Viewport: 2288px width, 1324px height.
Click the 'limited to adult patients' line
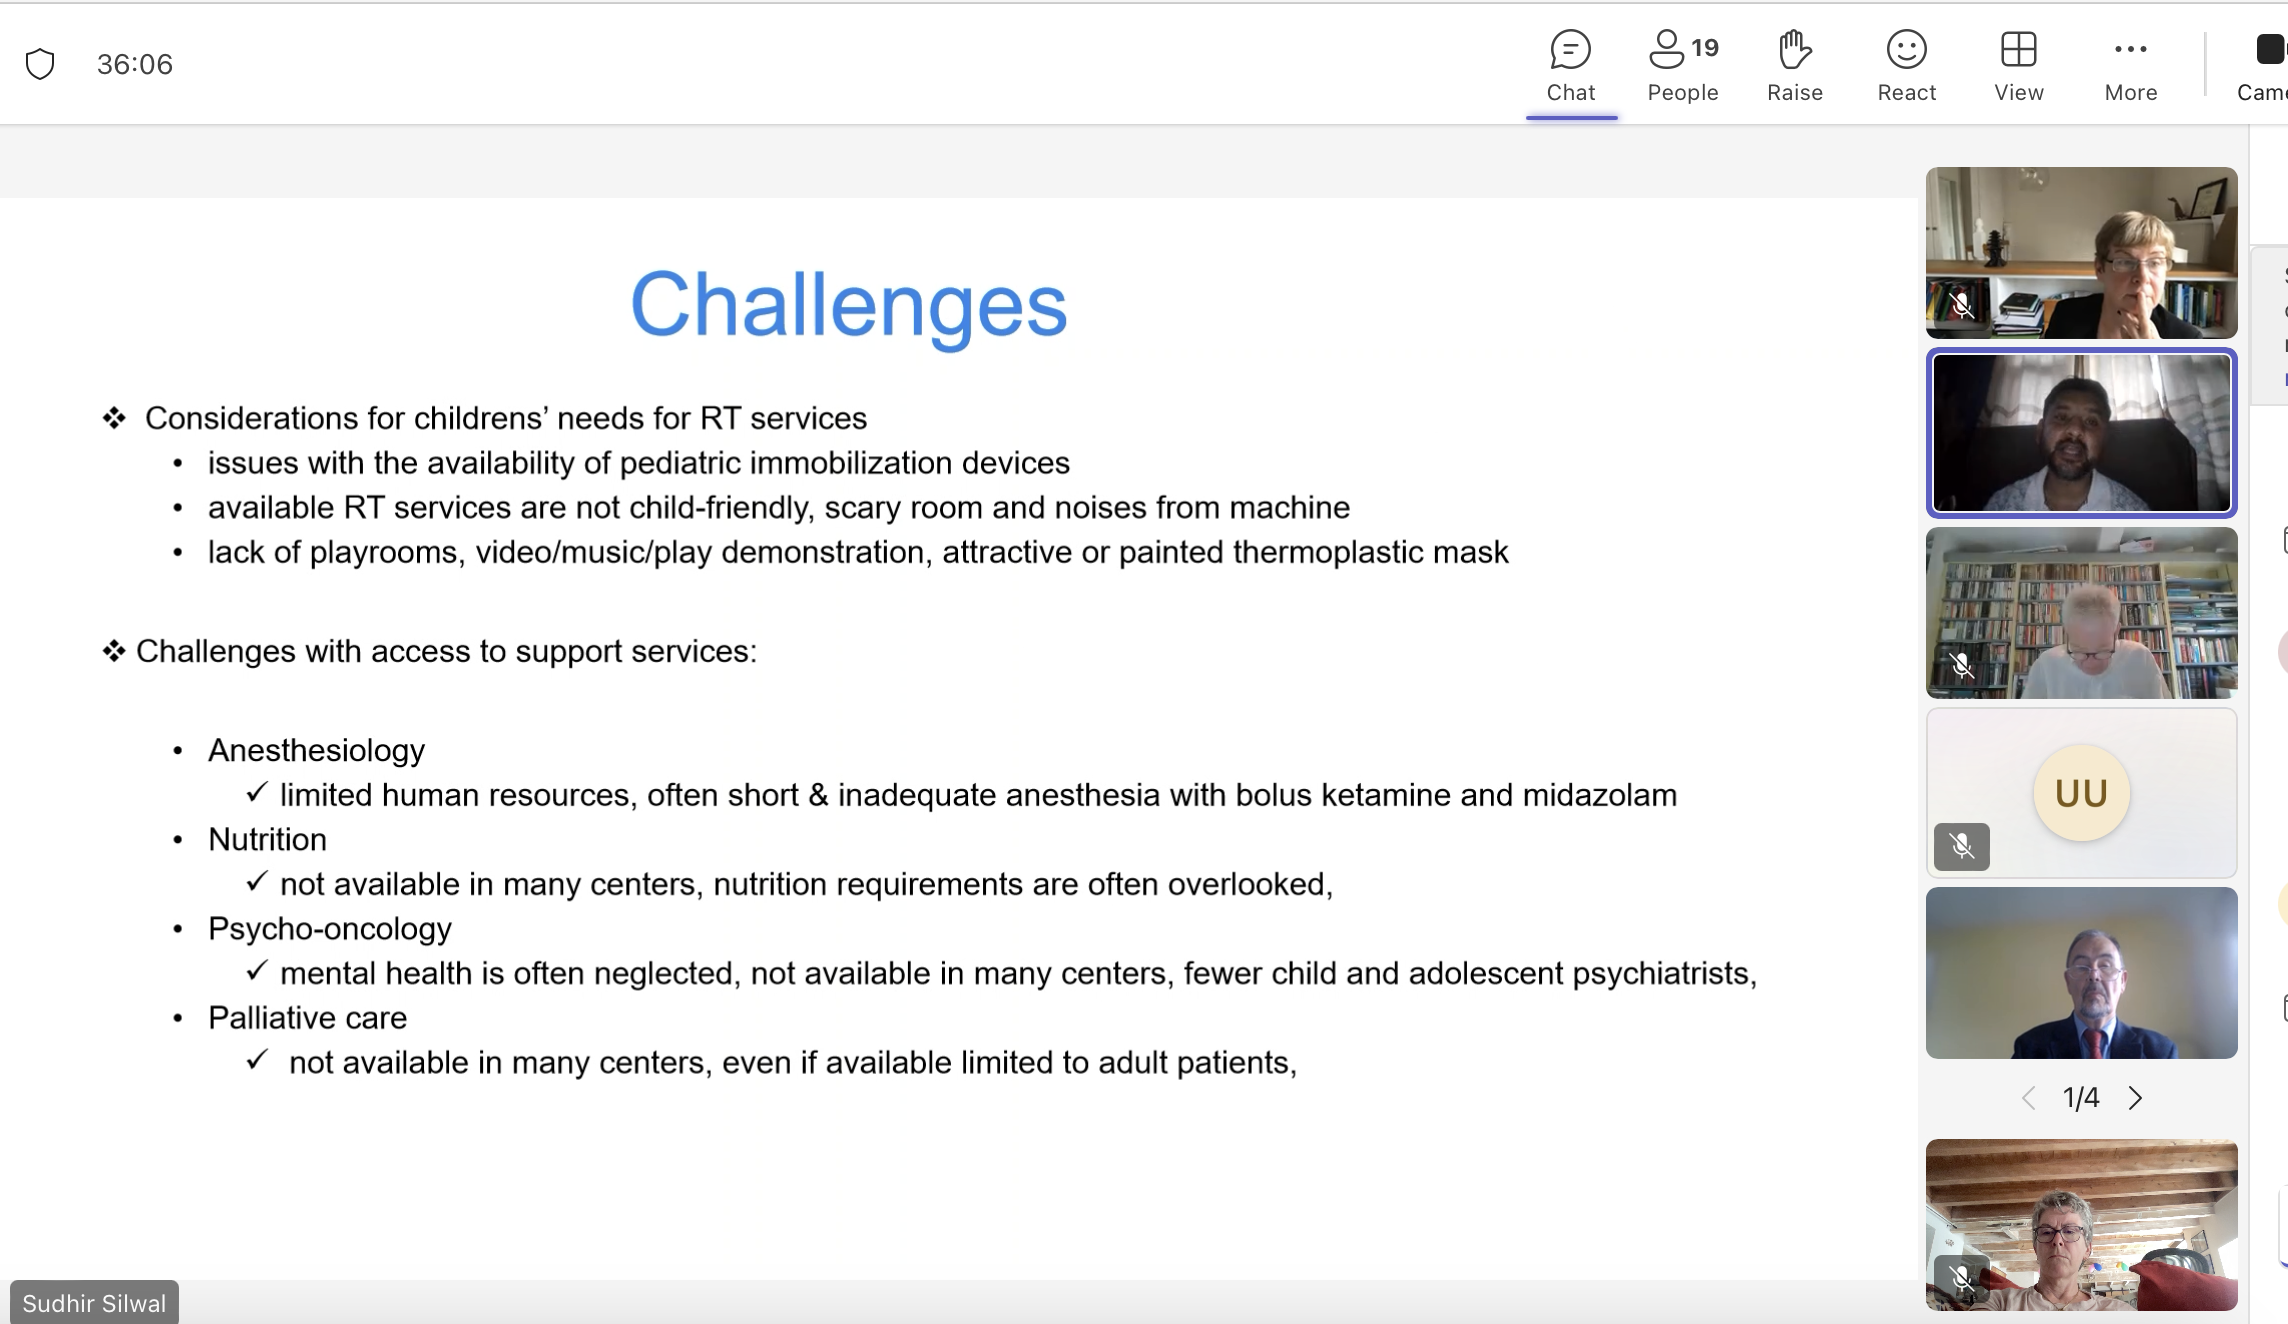(x=793, y=1062)
